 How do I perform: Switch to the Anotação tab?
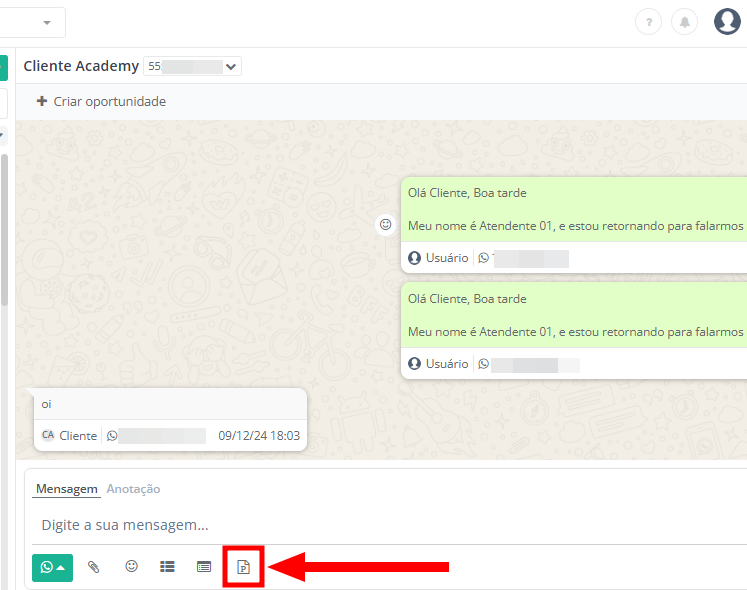[133, 489]
